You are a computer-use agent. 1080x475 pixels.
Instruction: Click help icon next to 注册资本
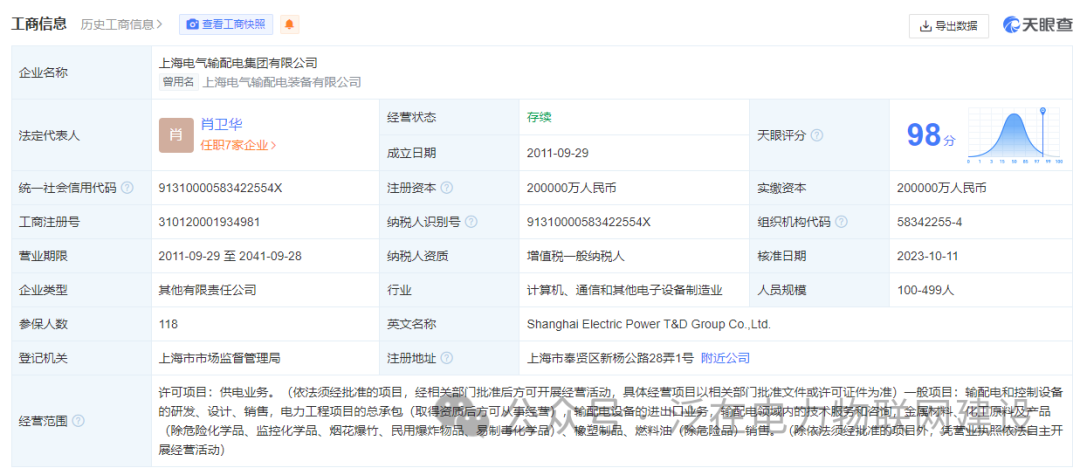(x=446, y=187)
